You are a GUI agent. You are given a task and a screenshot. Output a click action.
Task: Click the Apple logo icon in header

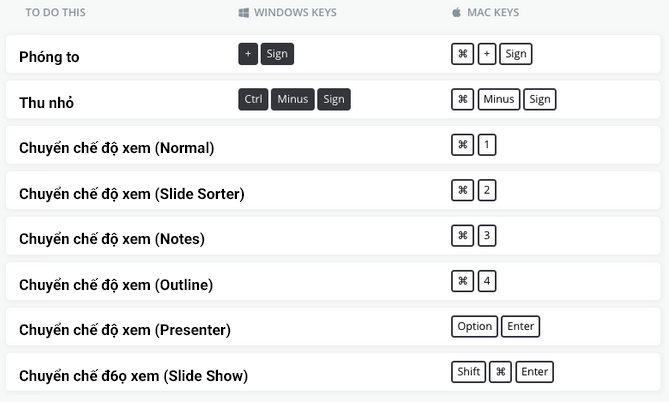pyautogui.click(x=456, y=13)
